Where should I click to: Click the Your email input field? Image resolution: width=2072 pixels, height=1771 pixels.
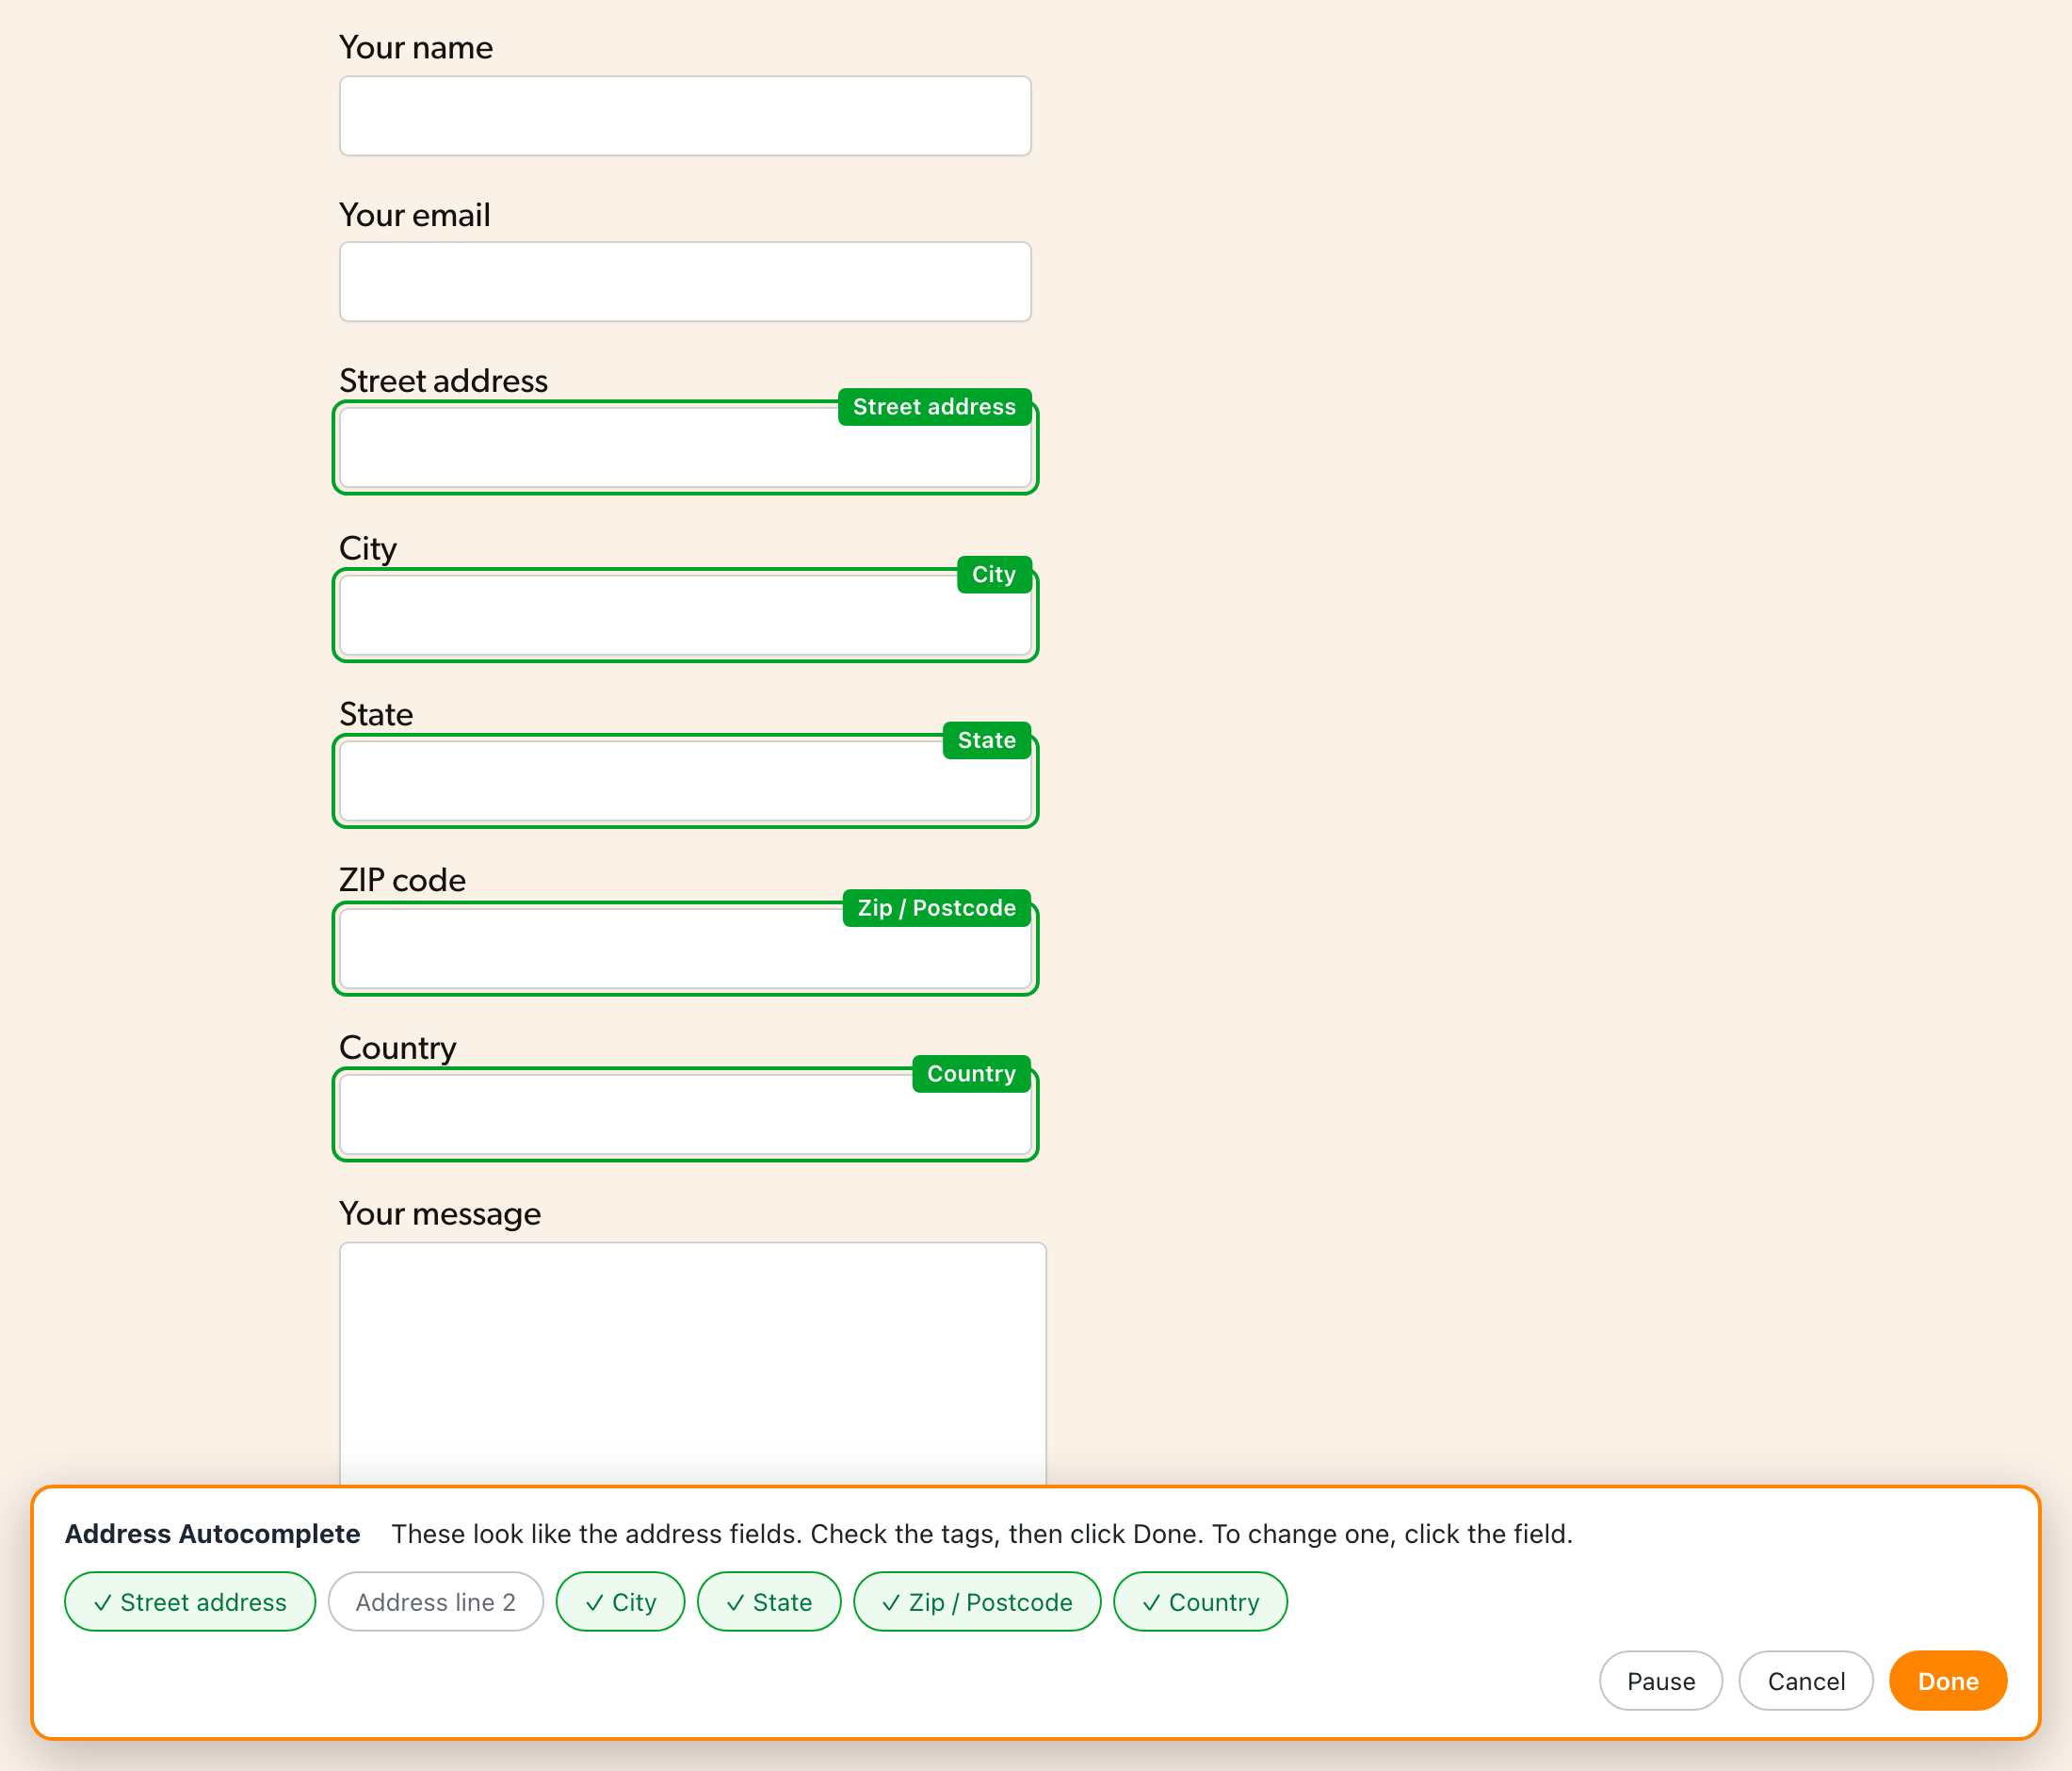(x=685, y=282)
